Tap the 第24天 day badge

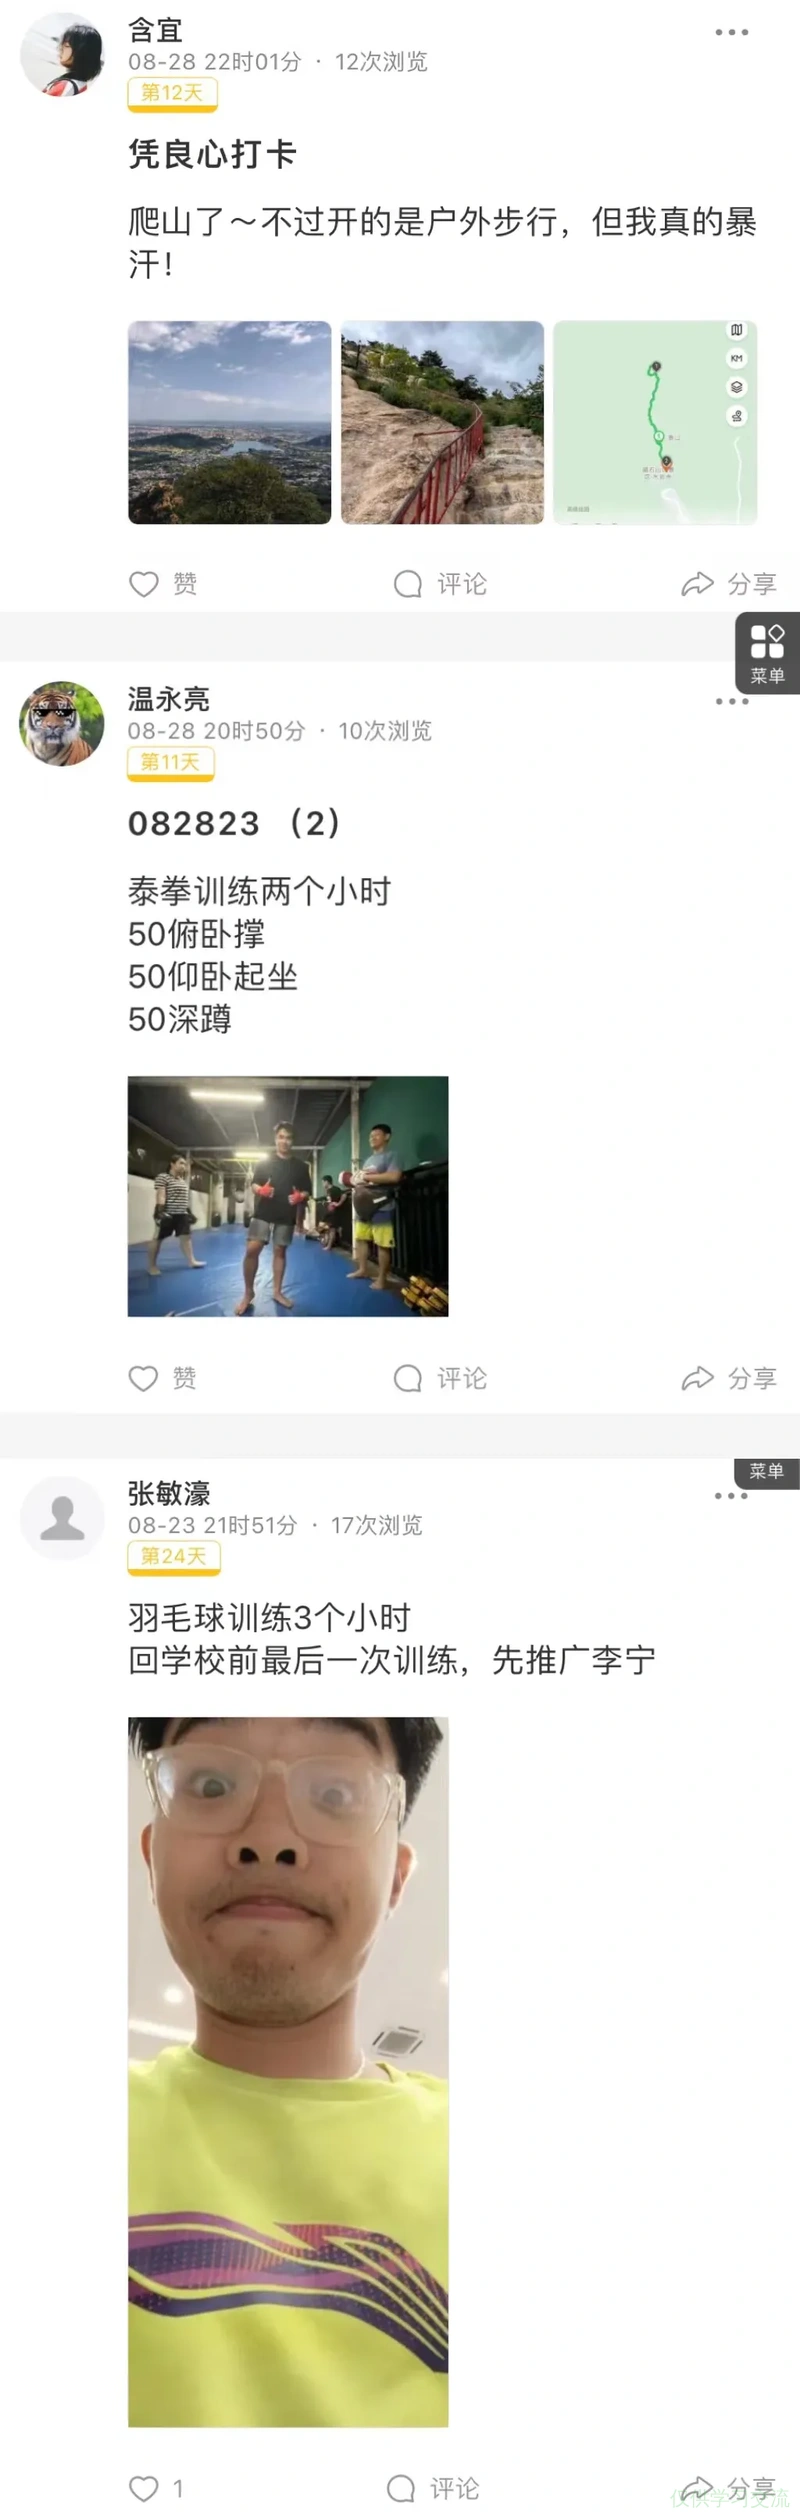[174, 1557]
